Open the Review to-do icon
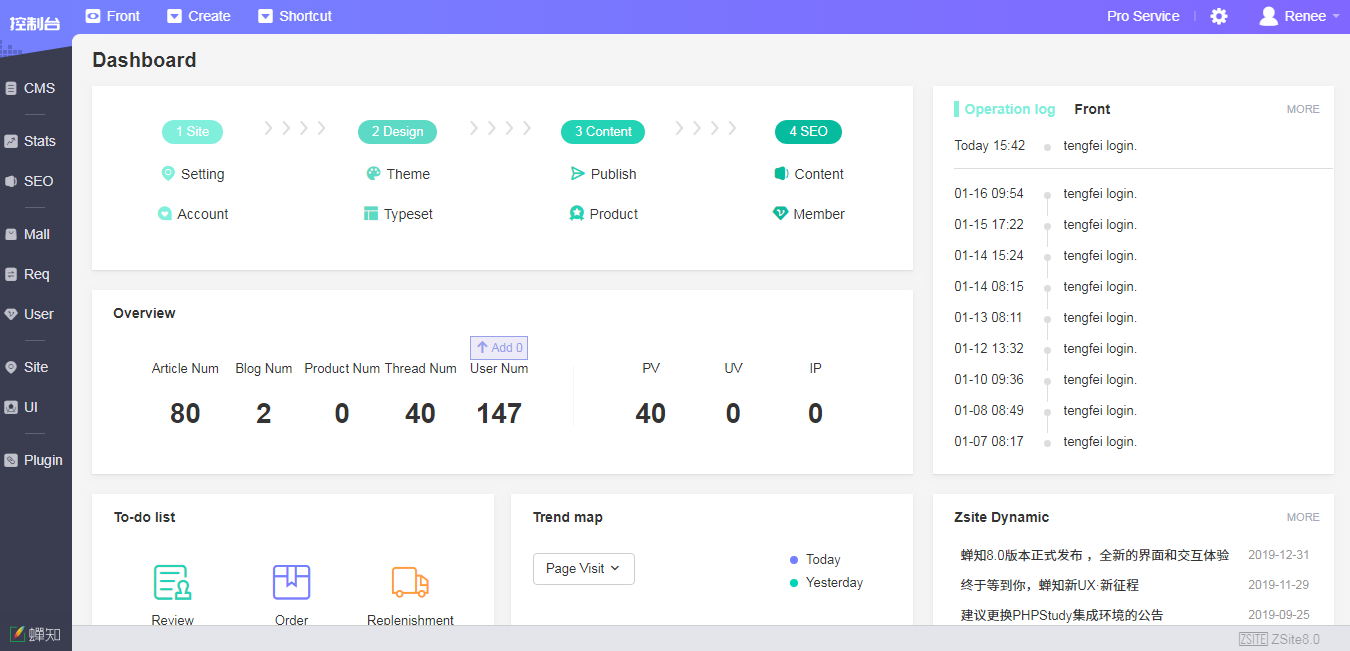1350x651 pixels. click(173, 582)
